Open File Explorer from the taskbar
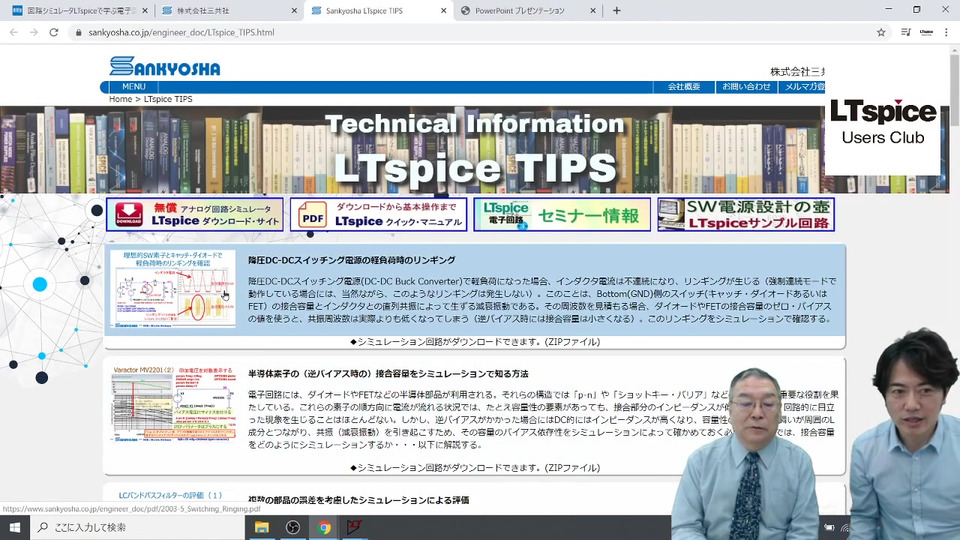The image size is (960, 540). (261, 527)
